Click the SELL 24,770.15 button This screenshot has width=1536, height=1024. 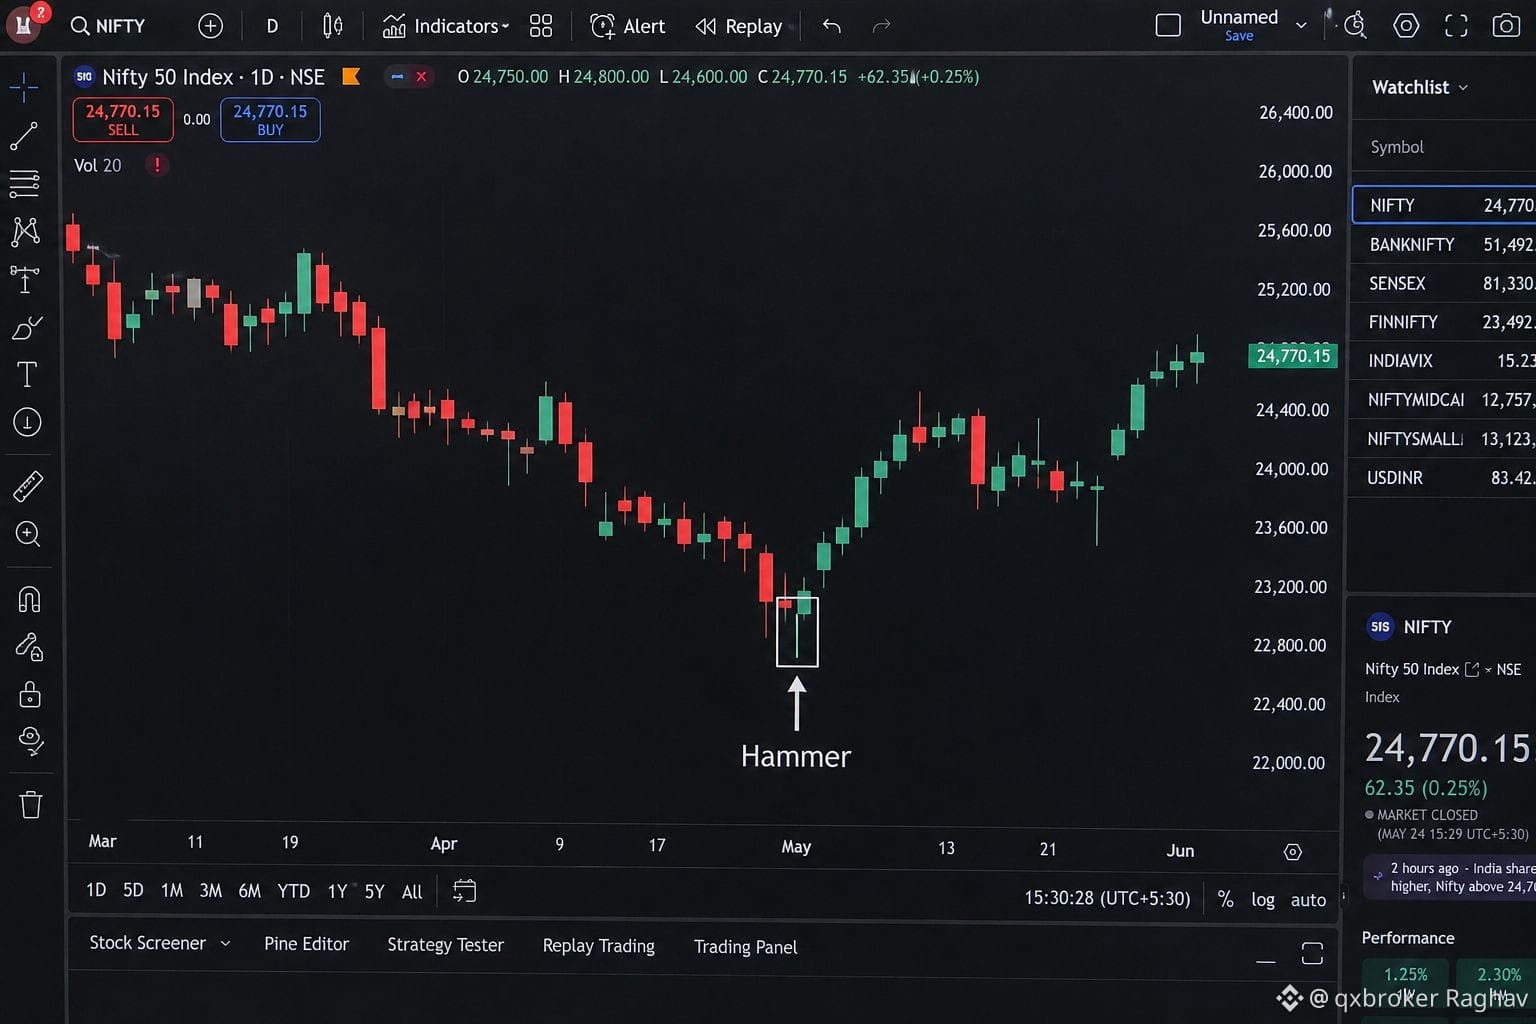pos(123,120)
